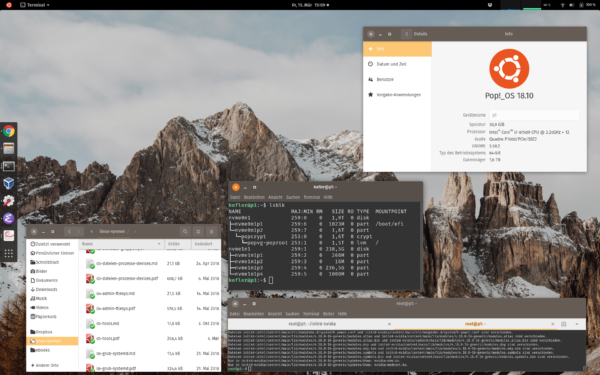Open search in the file manager header
The width and height of the screenshot is (600, 375).
pyautogui.click(x=185, y=232)
